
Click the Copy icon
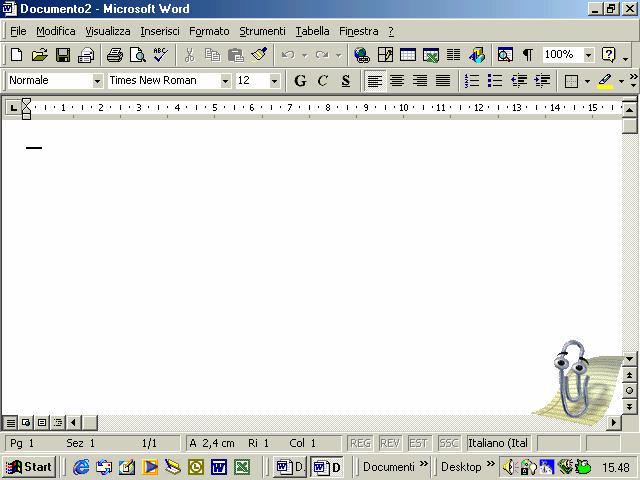[x=212, y=55]
